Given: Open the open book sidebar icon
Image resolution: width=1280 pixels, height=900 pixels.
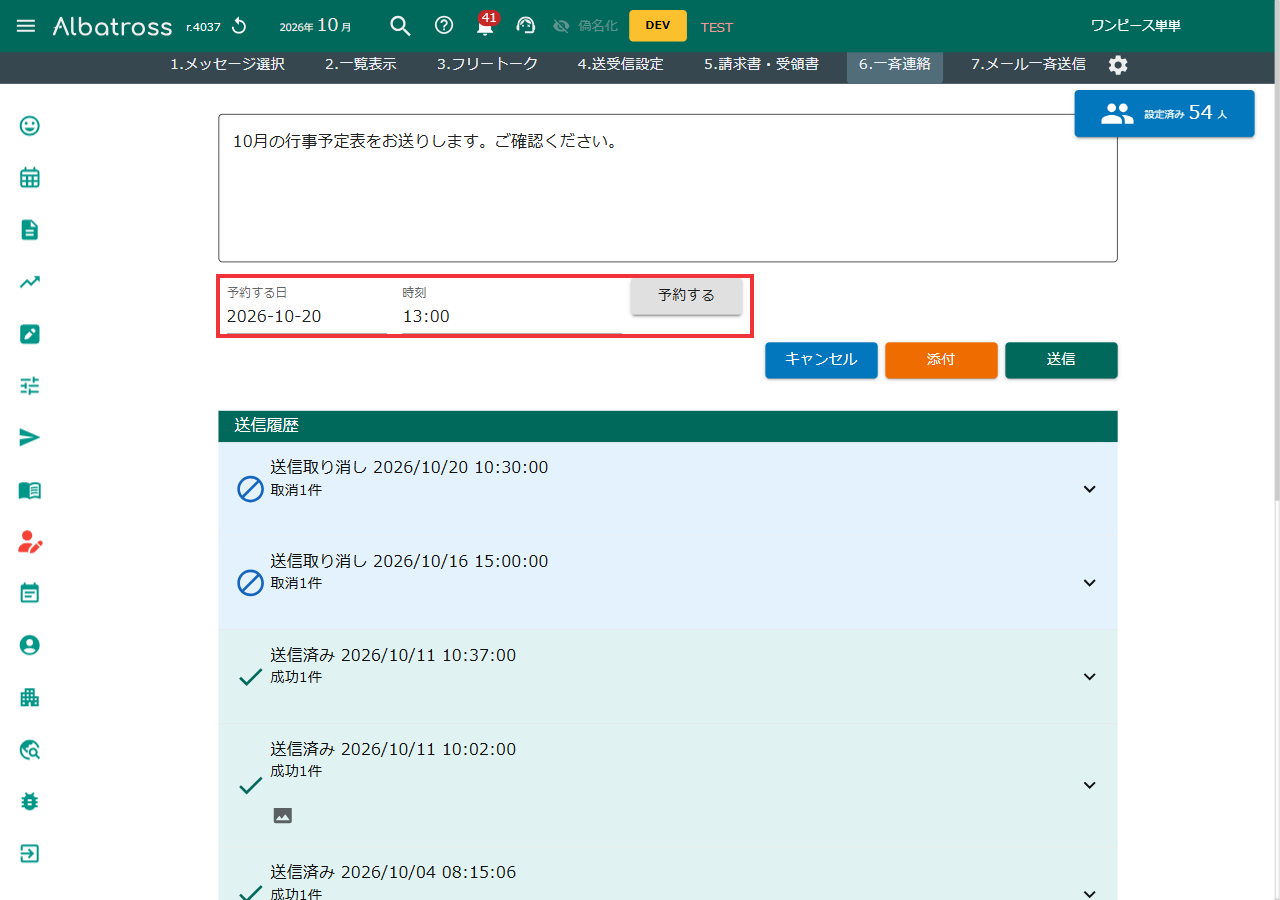Looking at the screenshot, I should pyautogui.click(x=30, y=490).
